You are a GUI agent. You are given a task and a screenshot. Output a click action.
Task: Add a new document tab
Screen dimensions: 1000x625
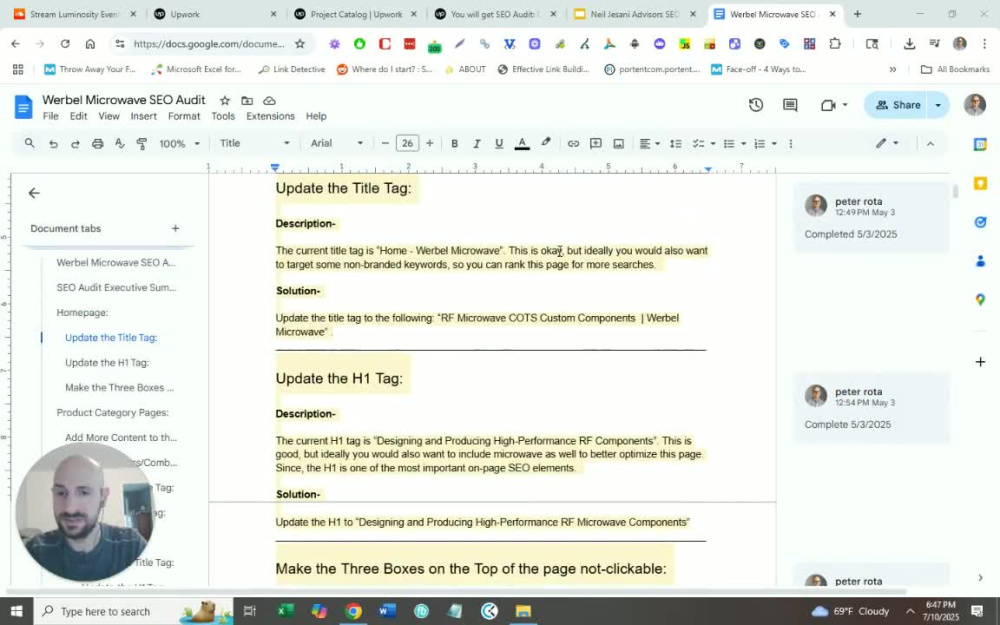175,228
